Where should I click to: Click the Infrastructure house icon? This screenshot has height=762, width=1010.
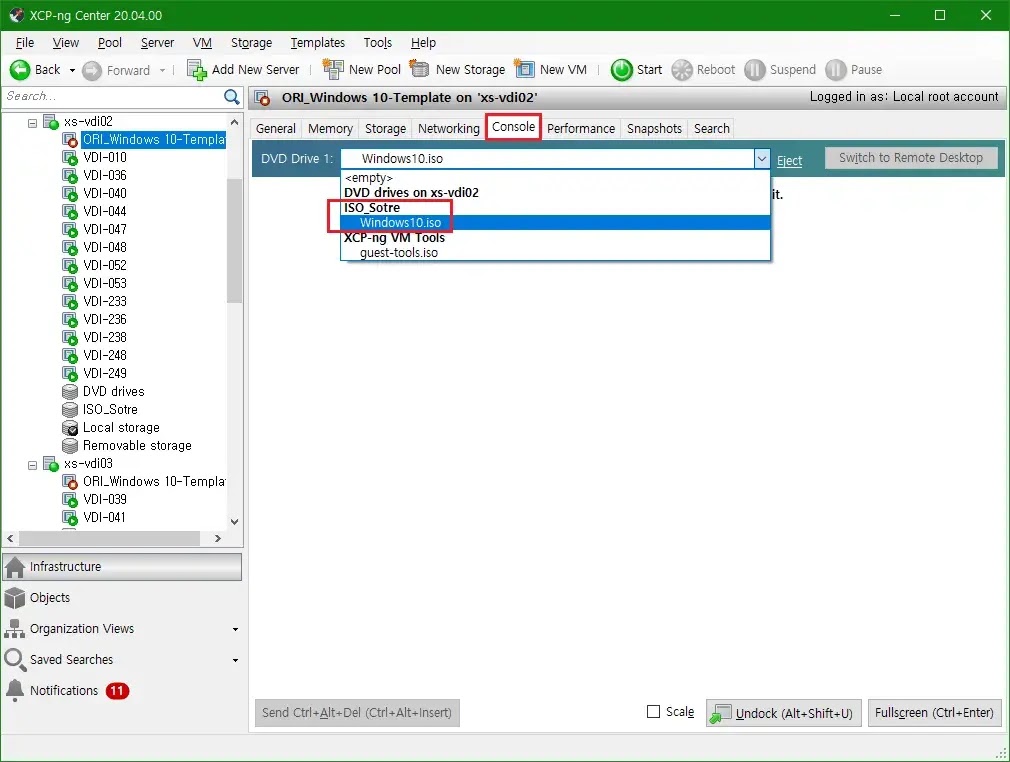[14, 567]
